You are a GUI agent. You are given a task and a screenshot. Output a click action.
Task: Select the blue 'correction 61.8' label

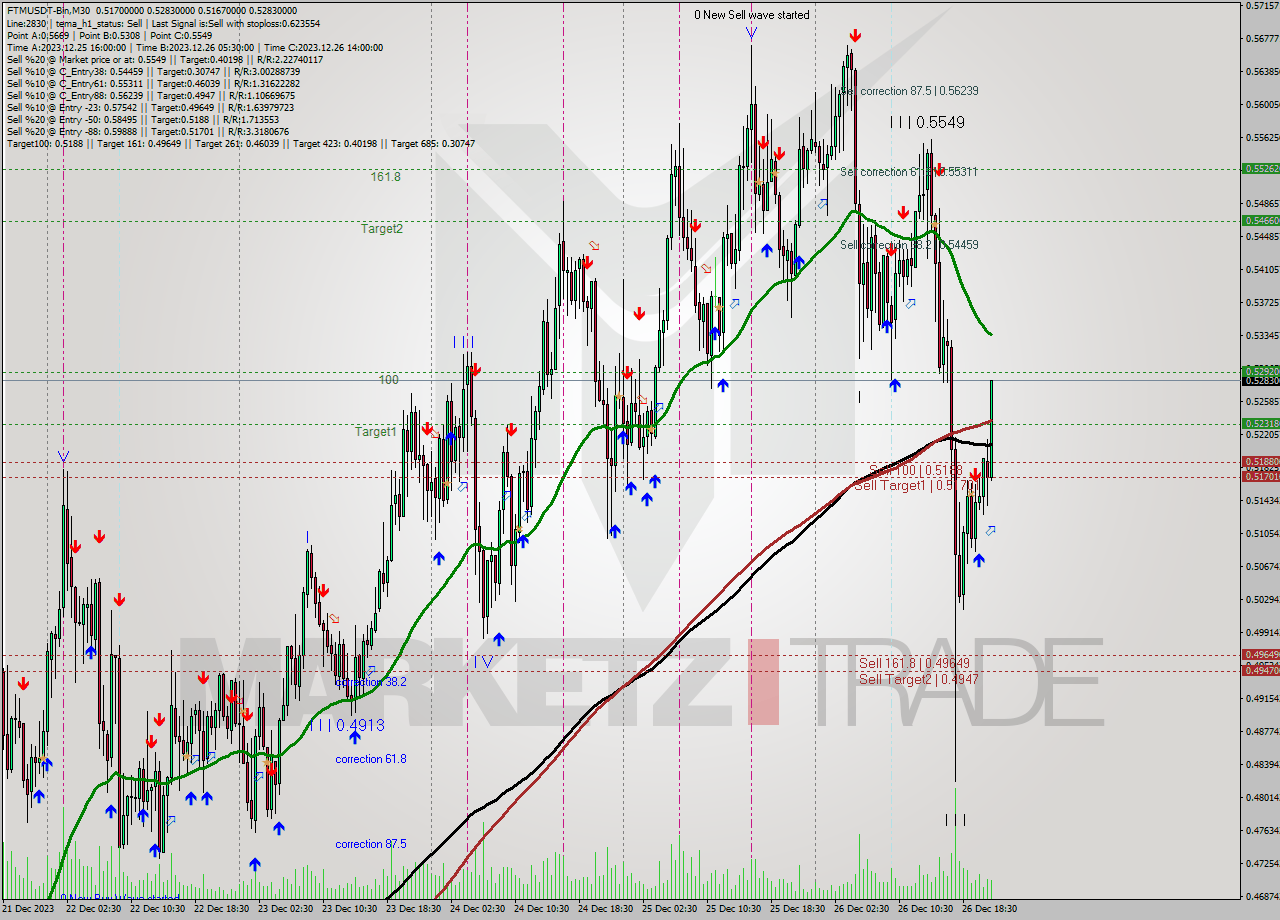[x=371, y=759]
